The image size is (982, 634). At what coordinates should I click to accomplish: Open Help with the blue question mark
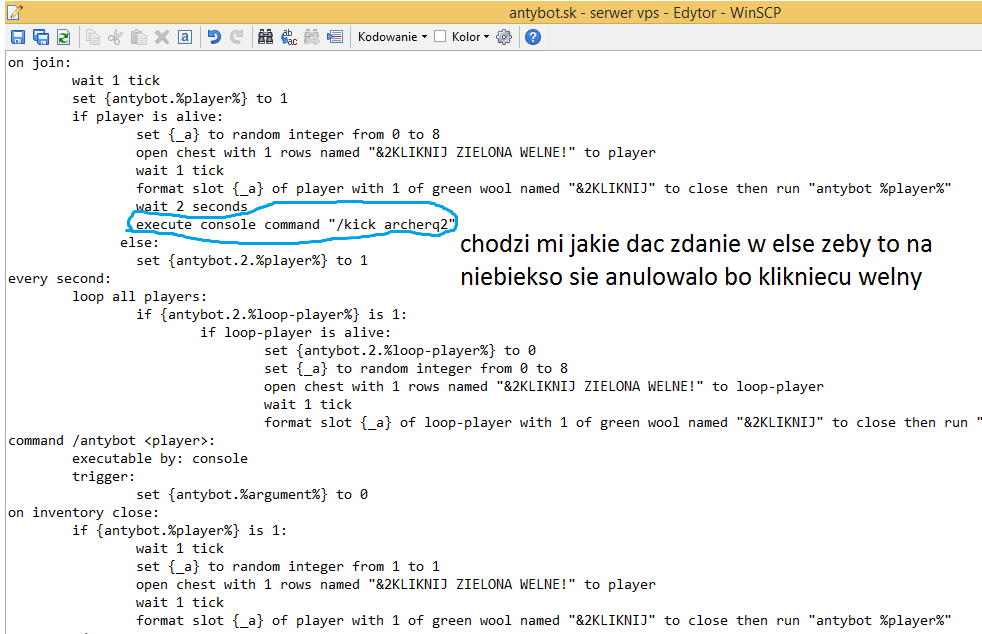(533, 37)
